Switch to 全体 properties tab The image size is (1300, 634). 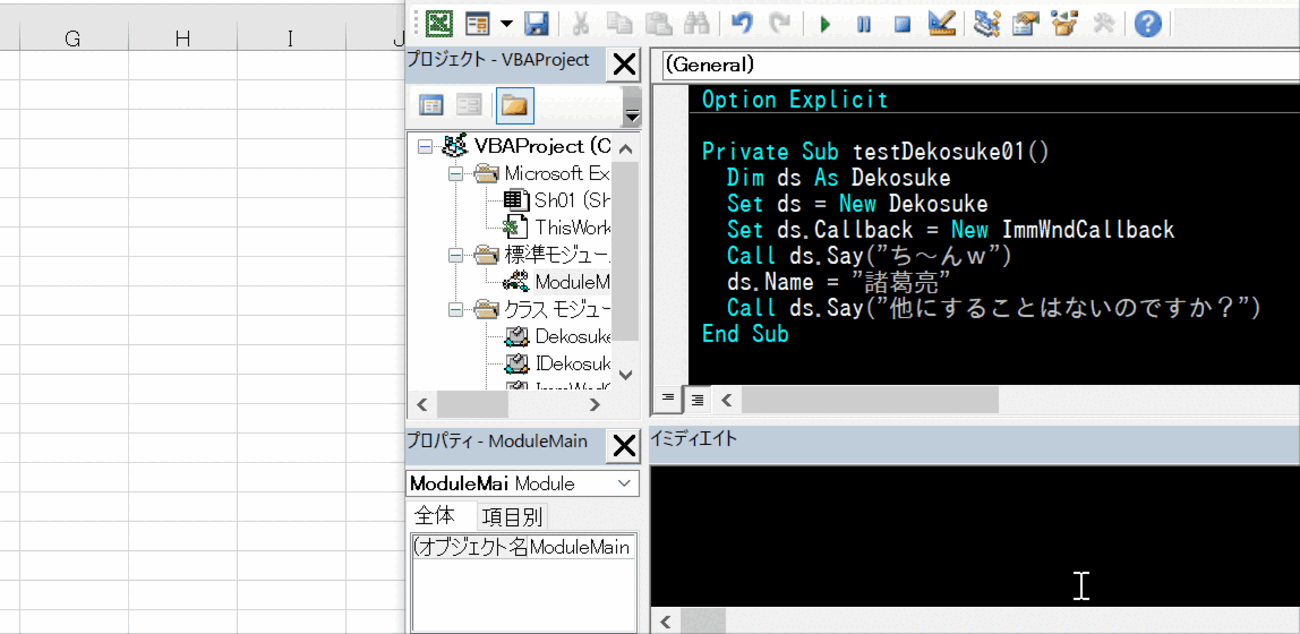click(435, 516)
